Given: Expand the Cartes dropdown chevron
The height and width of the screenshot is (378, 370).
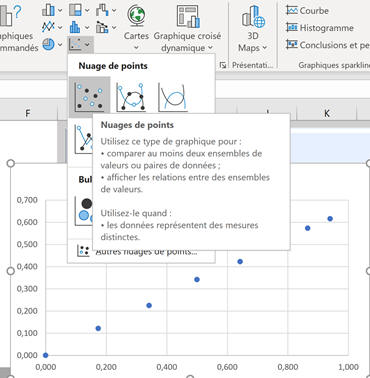Looking at the screenshot, I should click(x=136, y=48).
